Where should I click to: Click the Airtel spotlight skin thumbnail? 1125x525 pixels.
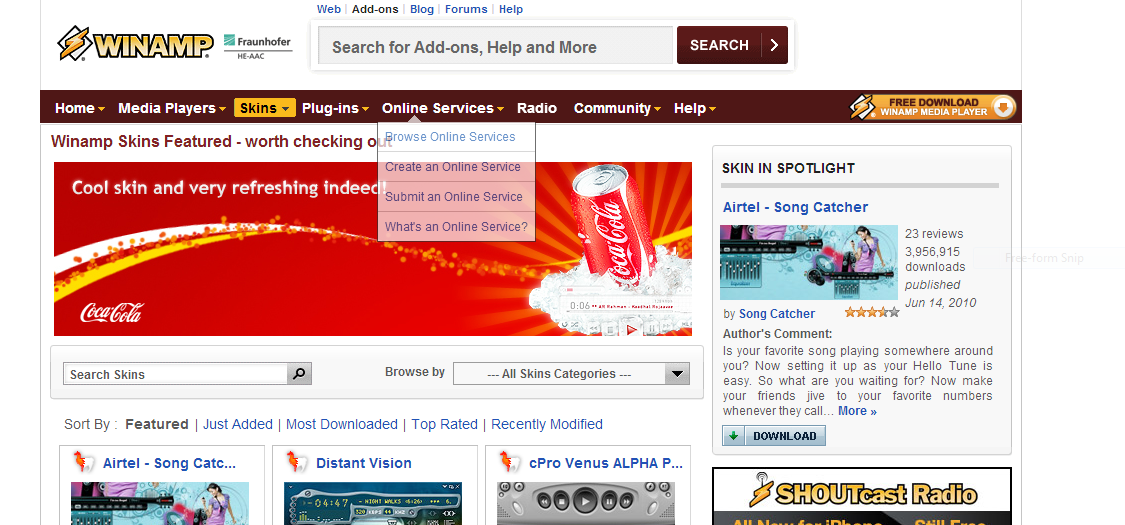pos(809,262)
